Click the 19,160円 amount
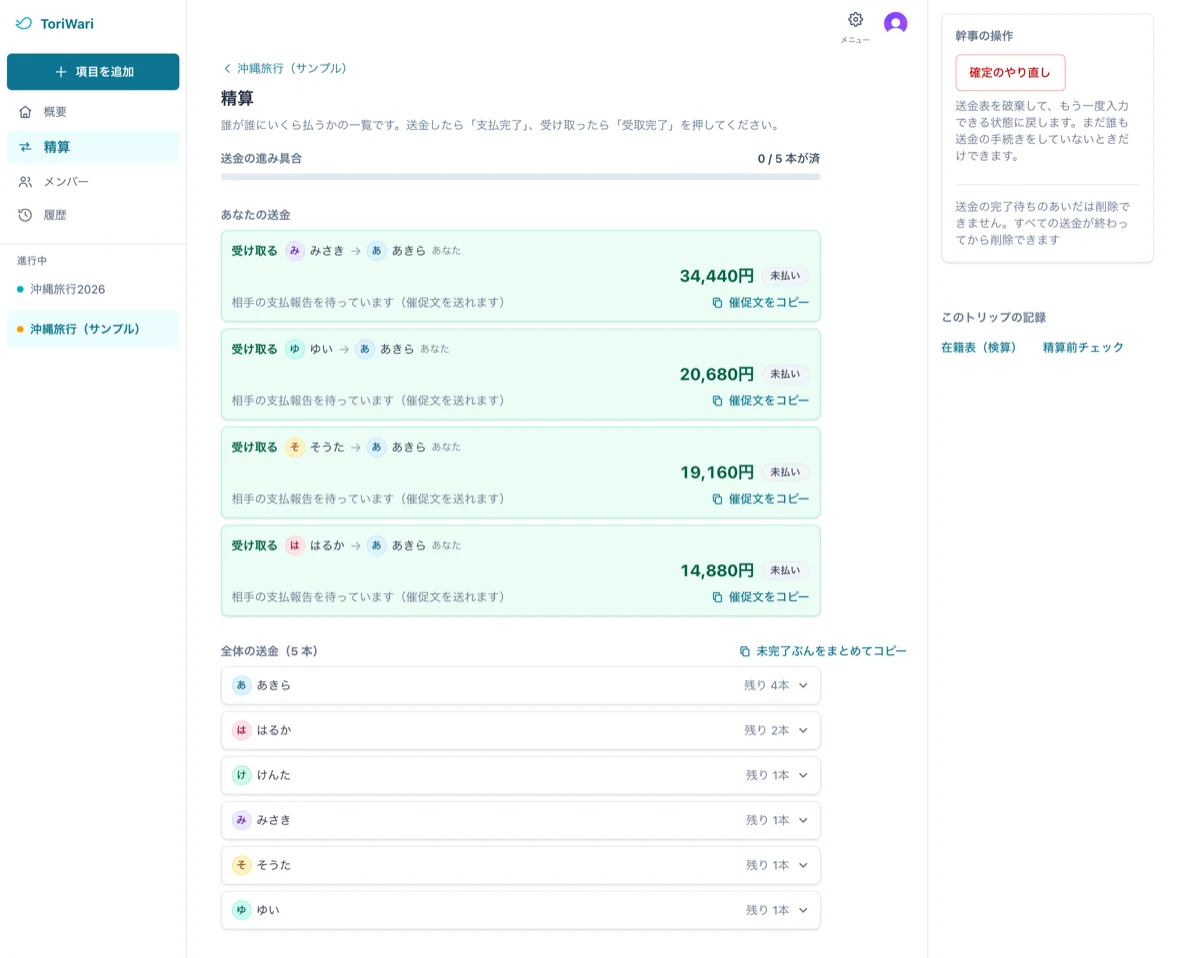The image size is (1200, 958). coord(717,472)
